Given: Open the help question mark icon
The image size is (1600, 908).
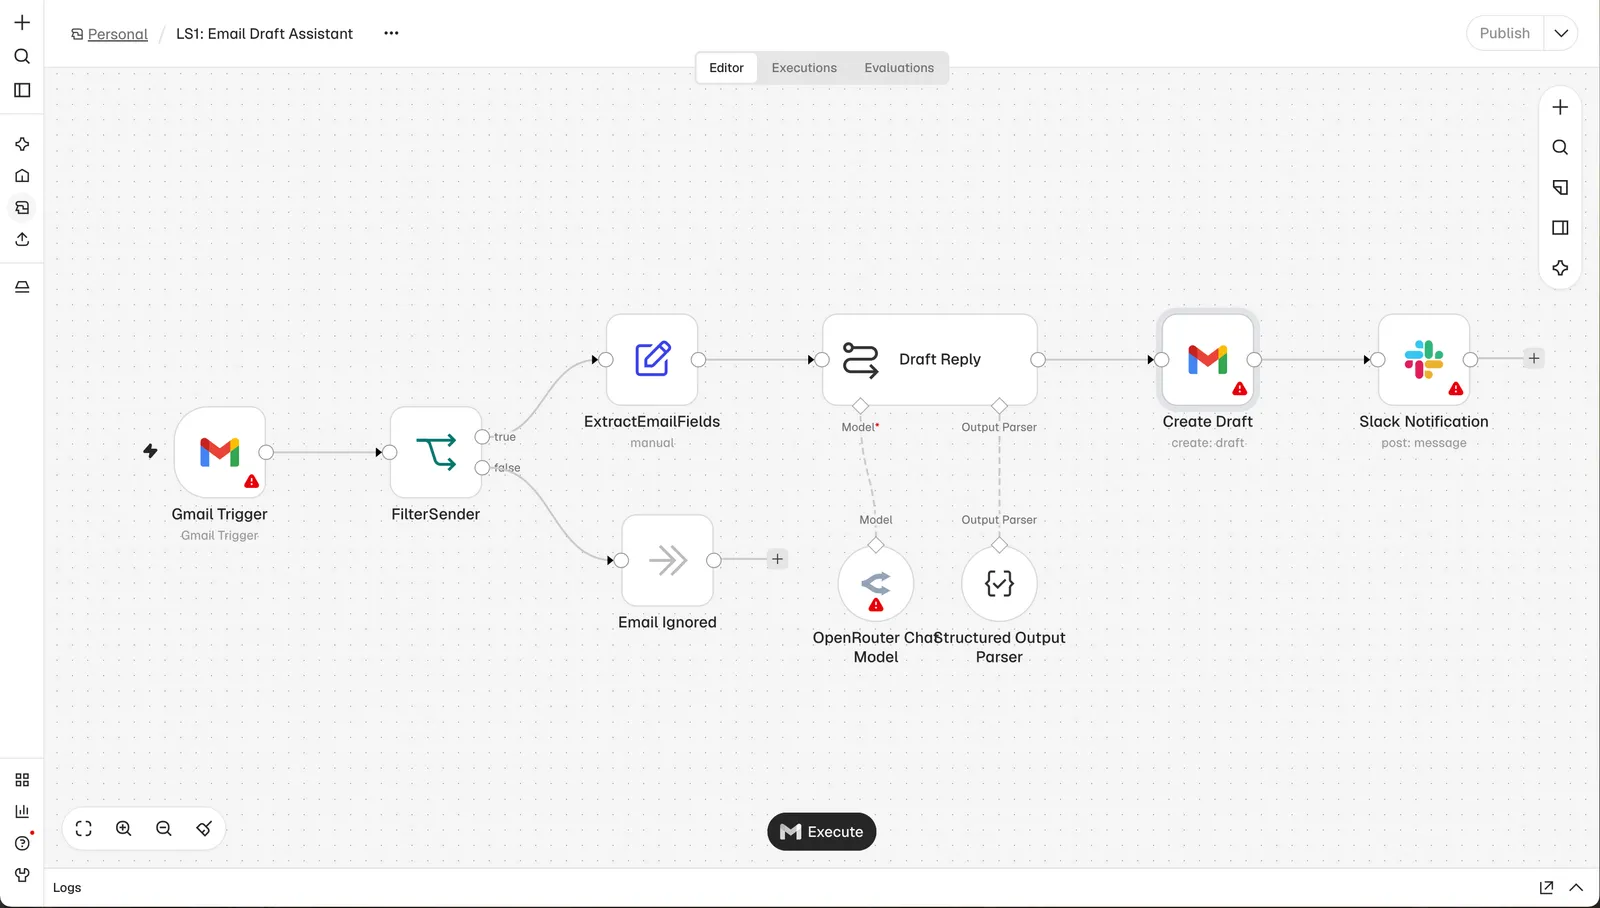Looking at the screenshot, I should [22, 843].
